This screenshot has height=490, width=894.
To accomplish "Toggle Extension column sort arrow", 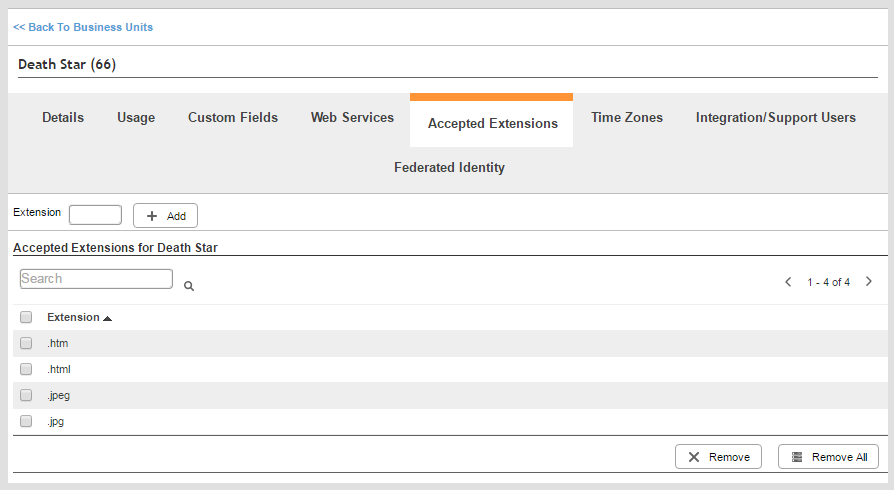I will coord(108,318).
